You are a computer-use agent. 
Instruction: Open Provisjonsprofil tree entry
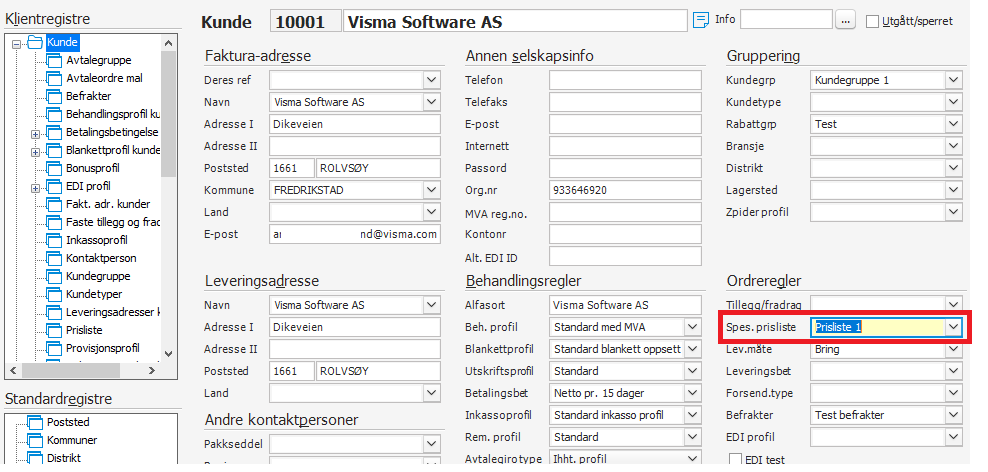click(103, 348)
